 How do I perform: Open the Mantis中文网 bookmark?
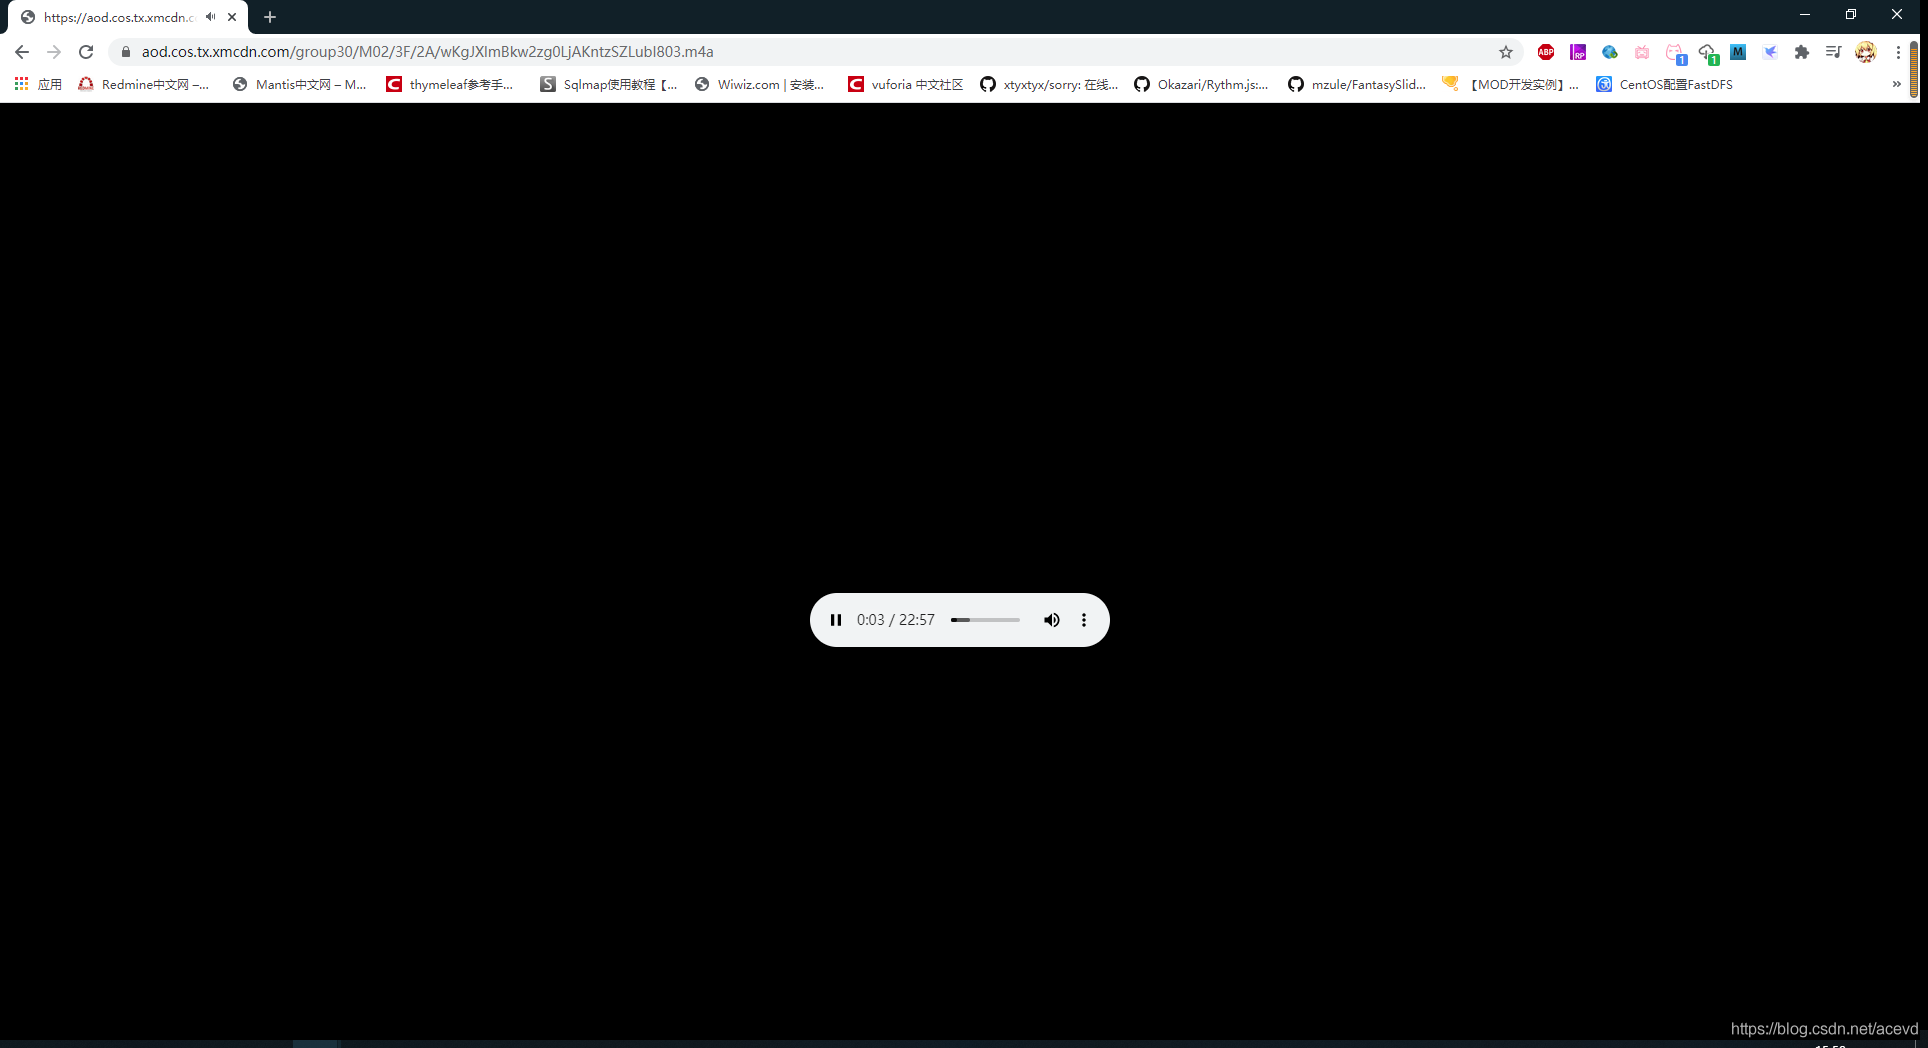299,84
